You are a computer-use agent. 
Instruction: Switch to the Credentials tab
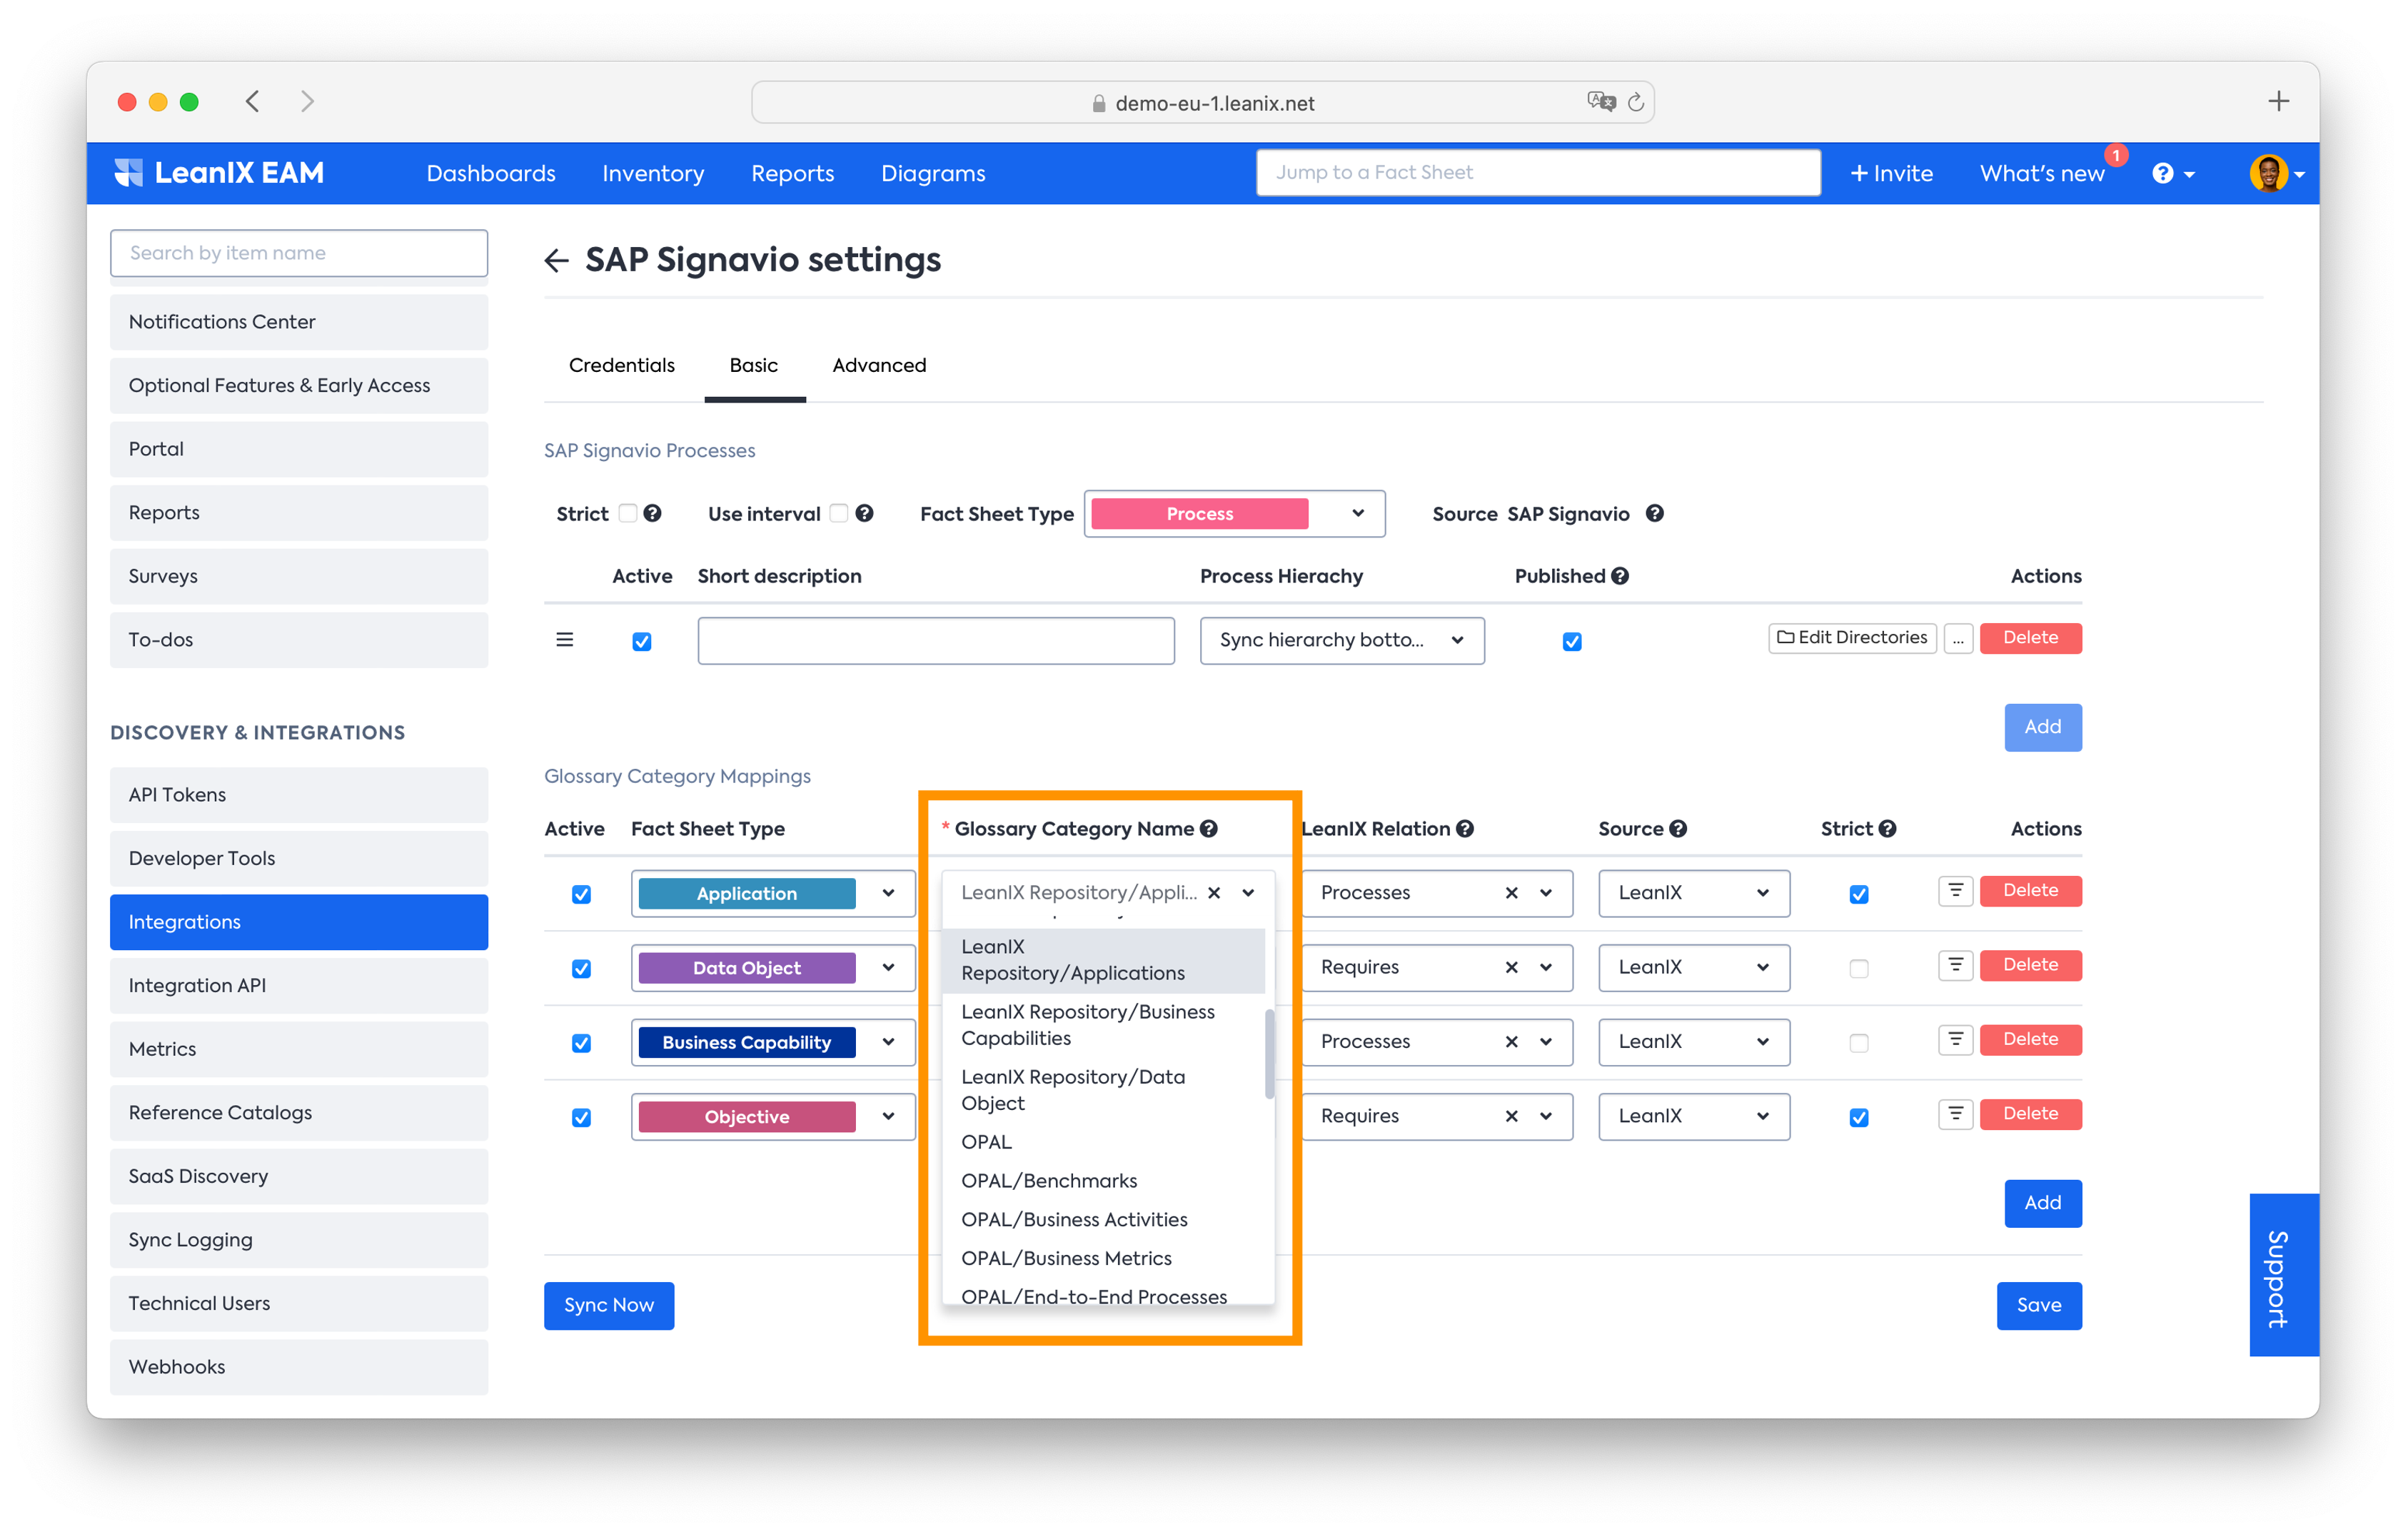click(622, 365)
